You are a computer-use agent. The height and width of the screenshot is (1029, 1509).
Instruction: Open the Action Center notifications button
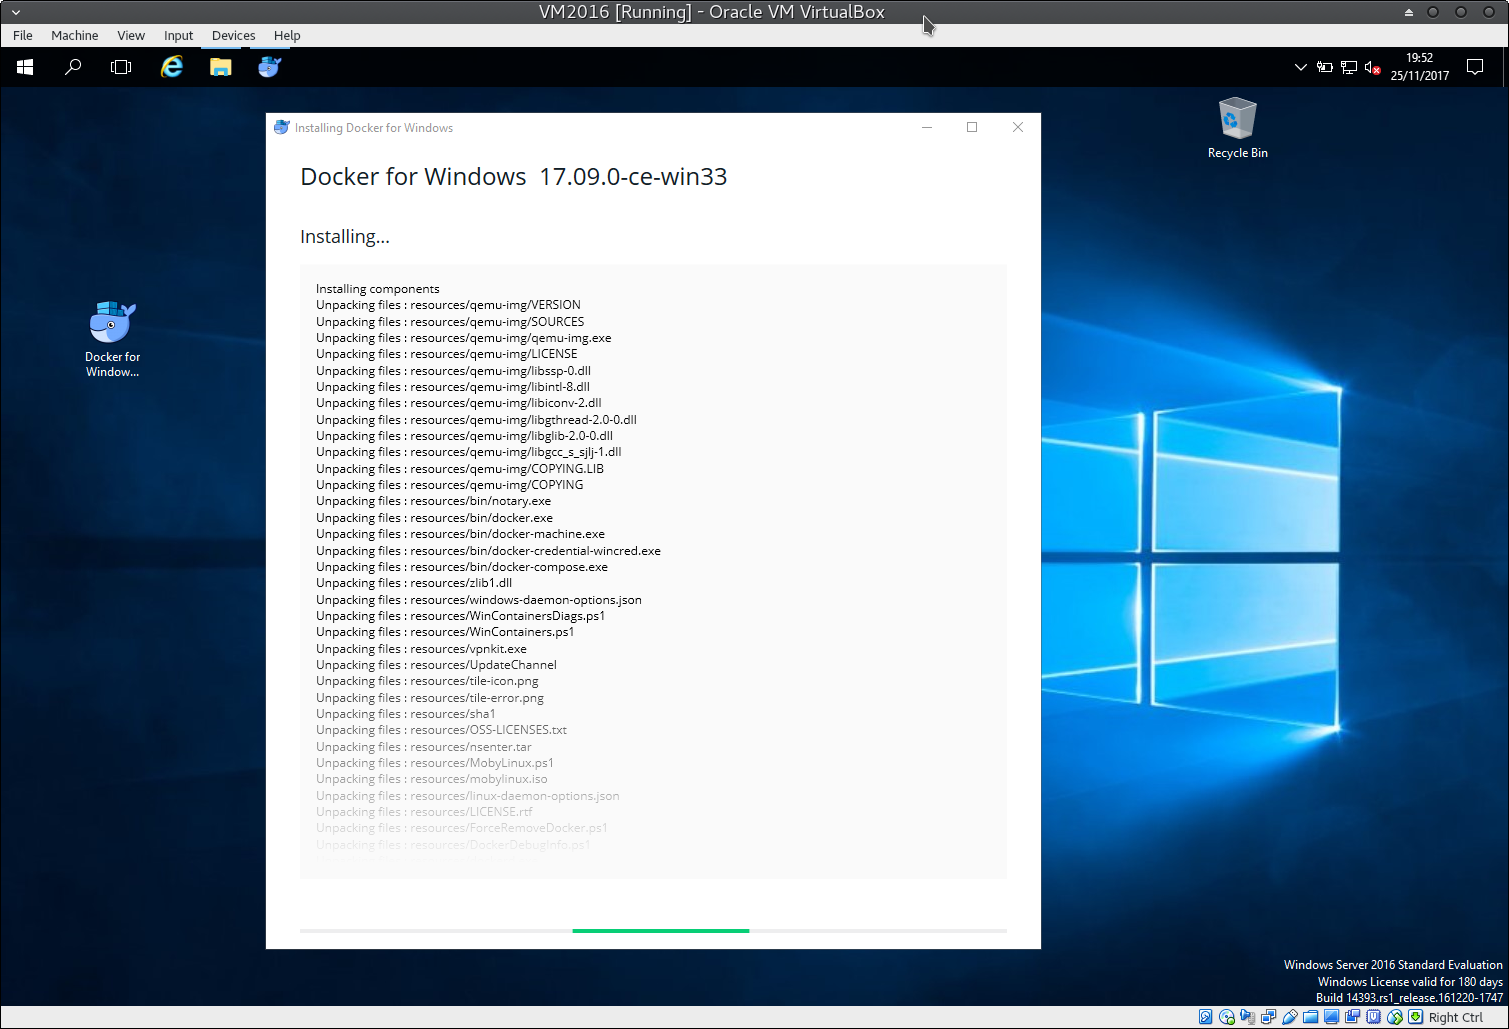[x=1474, y=67]
